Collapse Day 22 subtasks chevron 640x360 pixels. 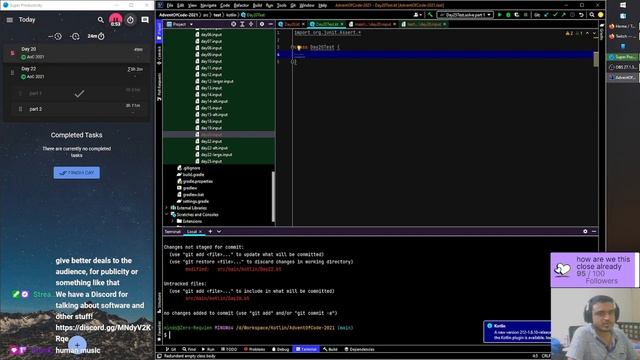point(135,76)
